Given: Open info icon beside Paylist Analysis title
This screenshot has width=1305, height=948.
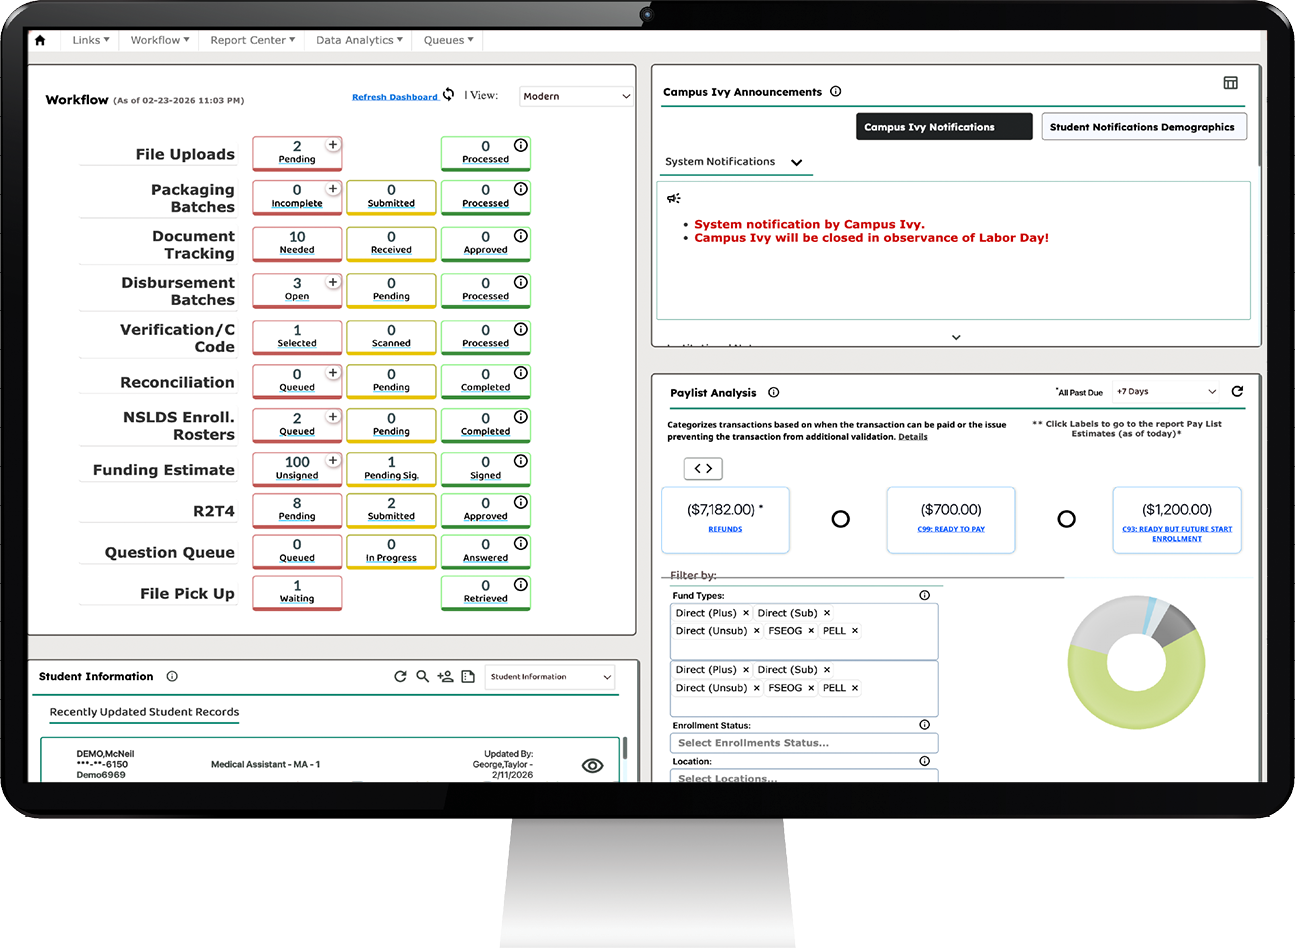Looking at the screenshot, I should point(773,393).
